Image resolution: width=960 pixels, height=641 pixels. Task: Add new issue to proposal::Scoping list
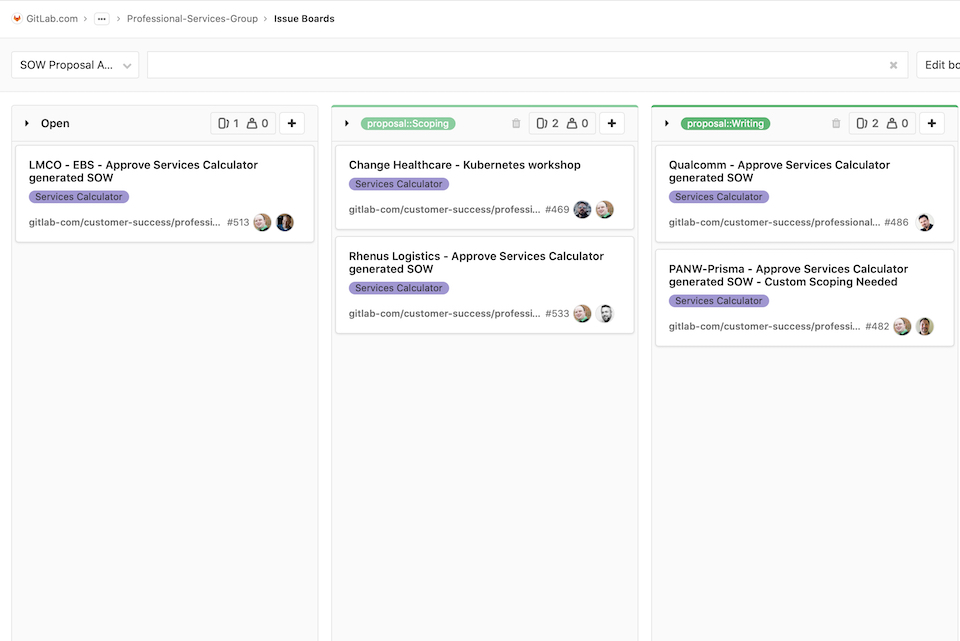pyautogui.click(x=612, y=123)
